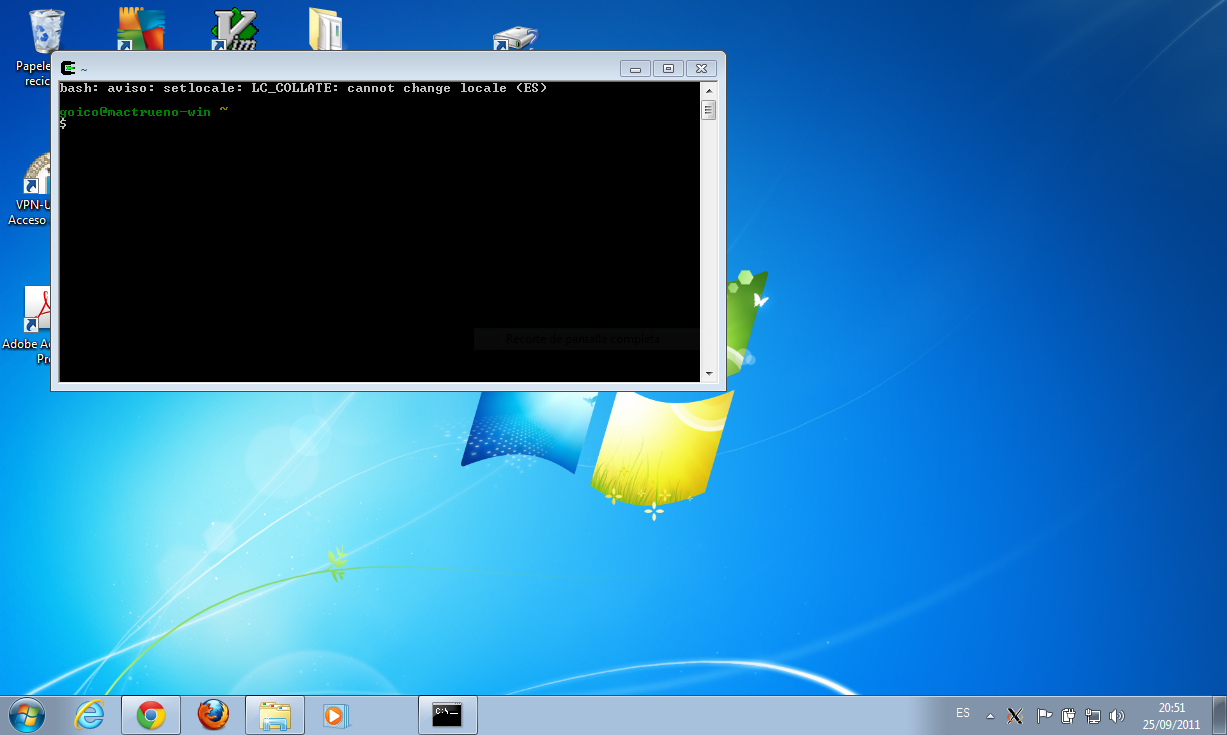Click the Cygwin icon in terminal title bar
The width and height of the screenshot is (1227, 735).
68,68
